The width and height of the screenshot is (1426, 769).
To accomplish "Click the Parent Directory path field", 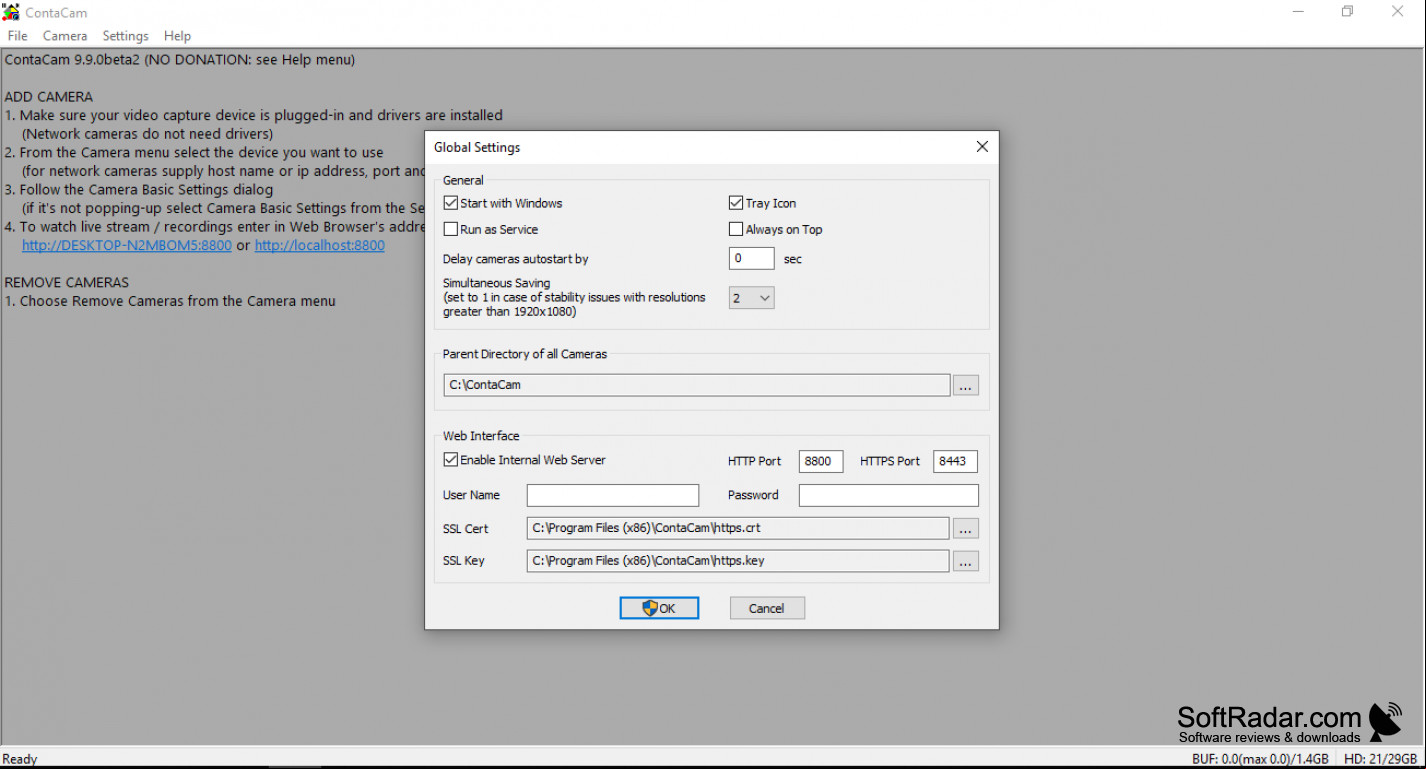I will pyautogui.click(x=696, y=385).
